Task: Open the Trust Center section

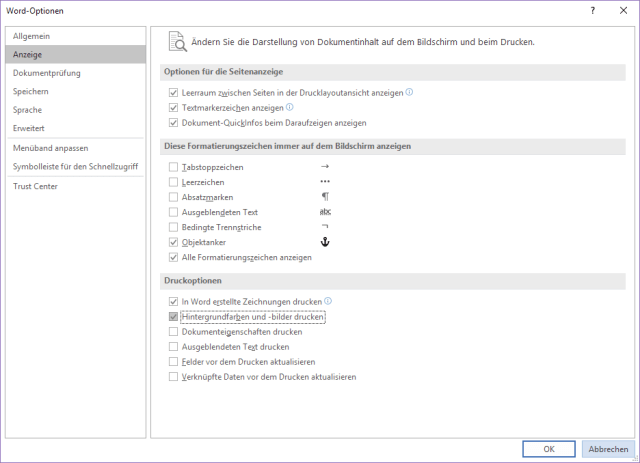Action: tap(35, 186)
